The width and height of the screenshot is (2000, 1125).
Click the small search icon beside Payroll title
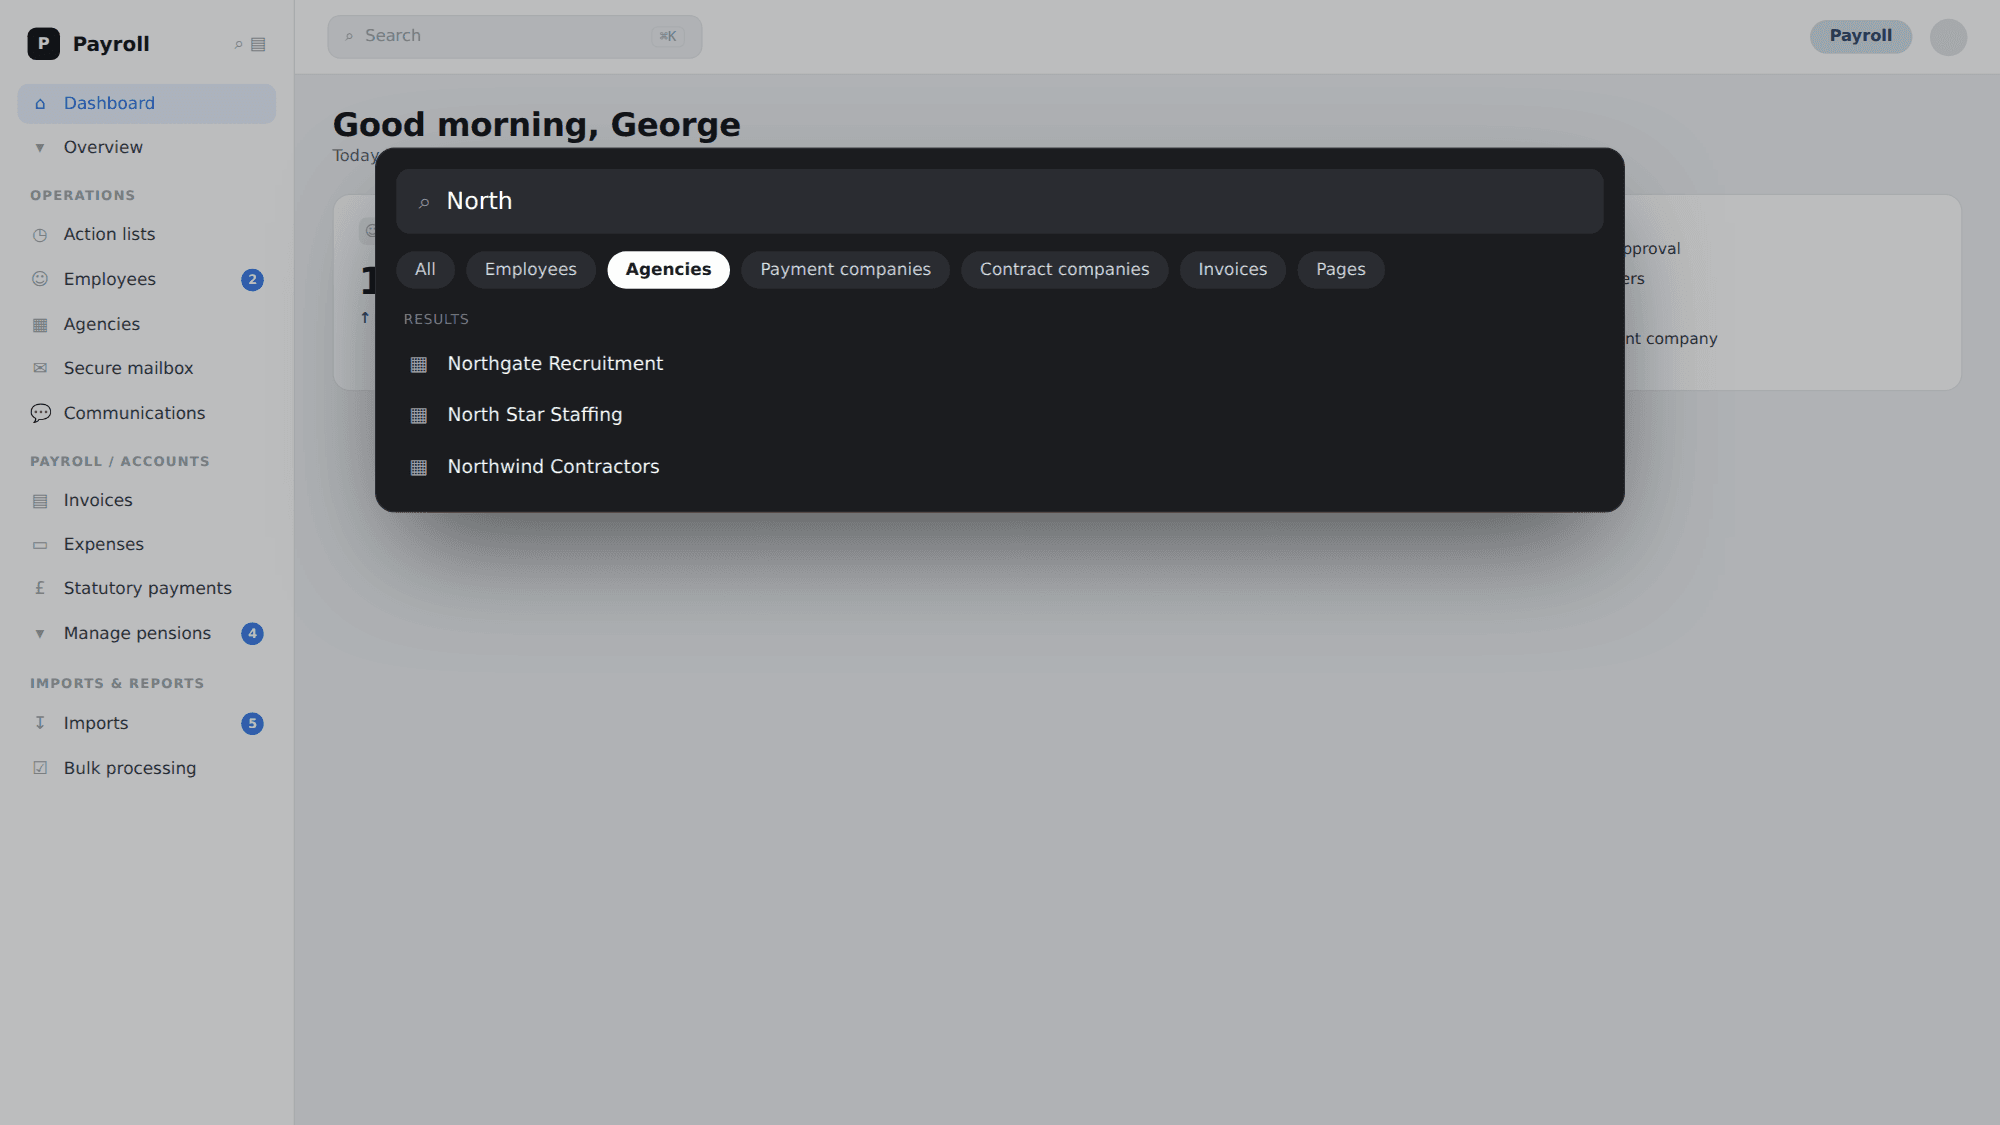[x=238, y=44]
